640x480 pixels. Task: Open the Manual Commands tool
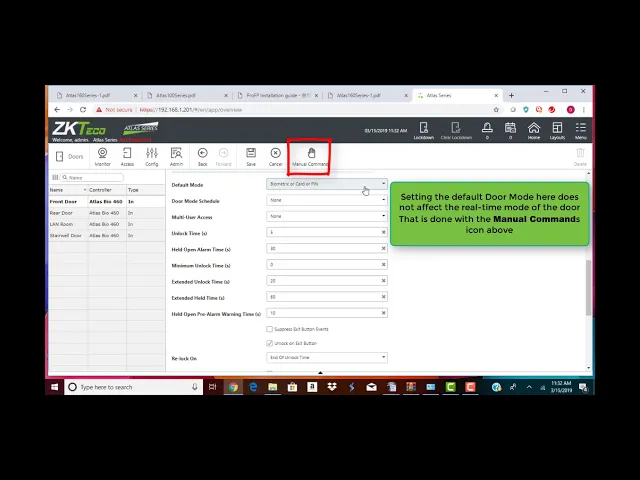click(x=310, y=156)
